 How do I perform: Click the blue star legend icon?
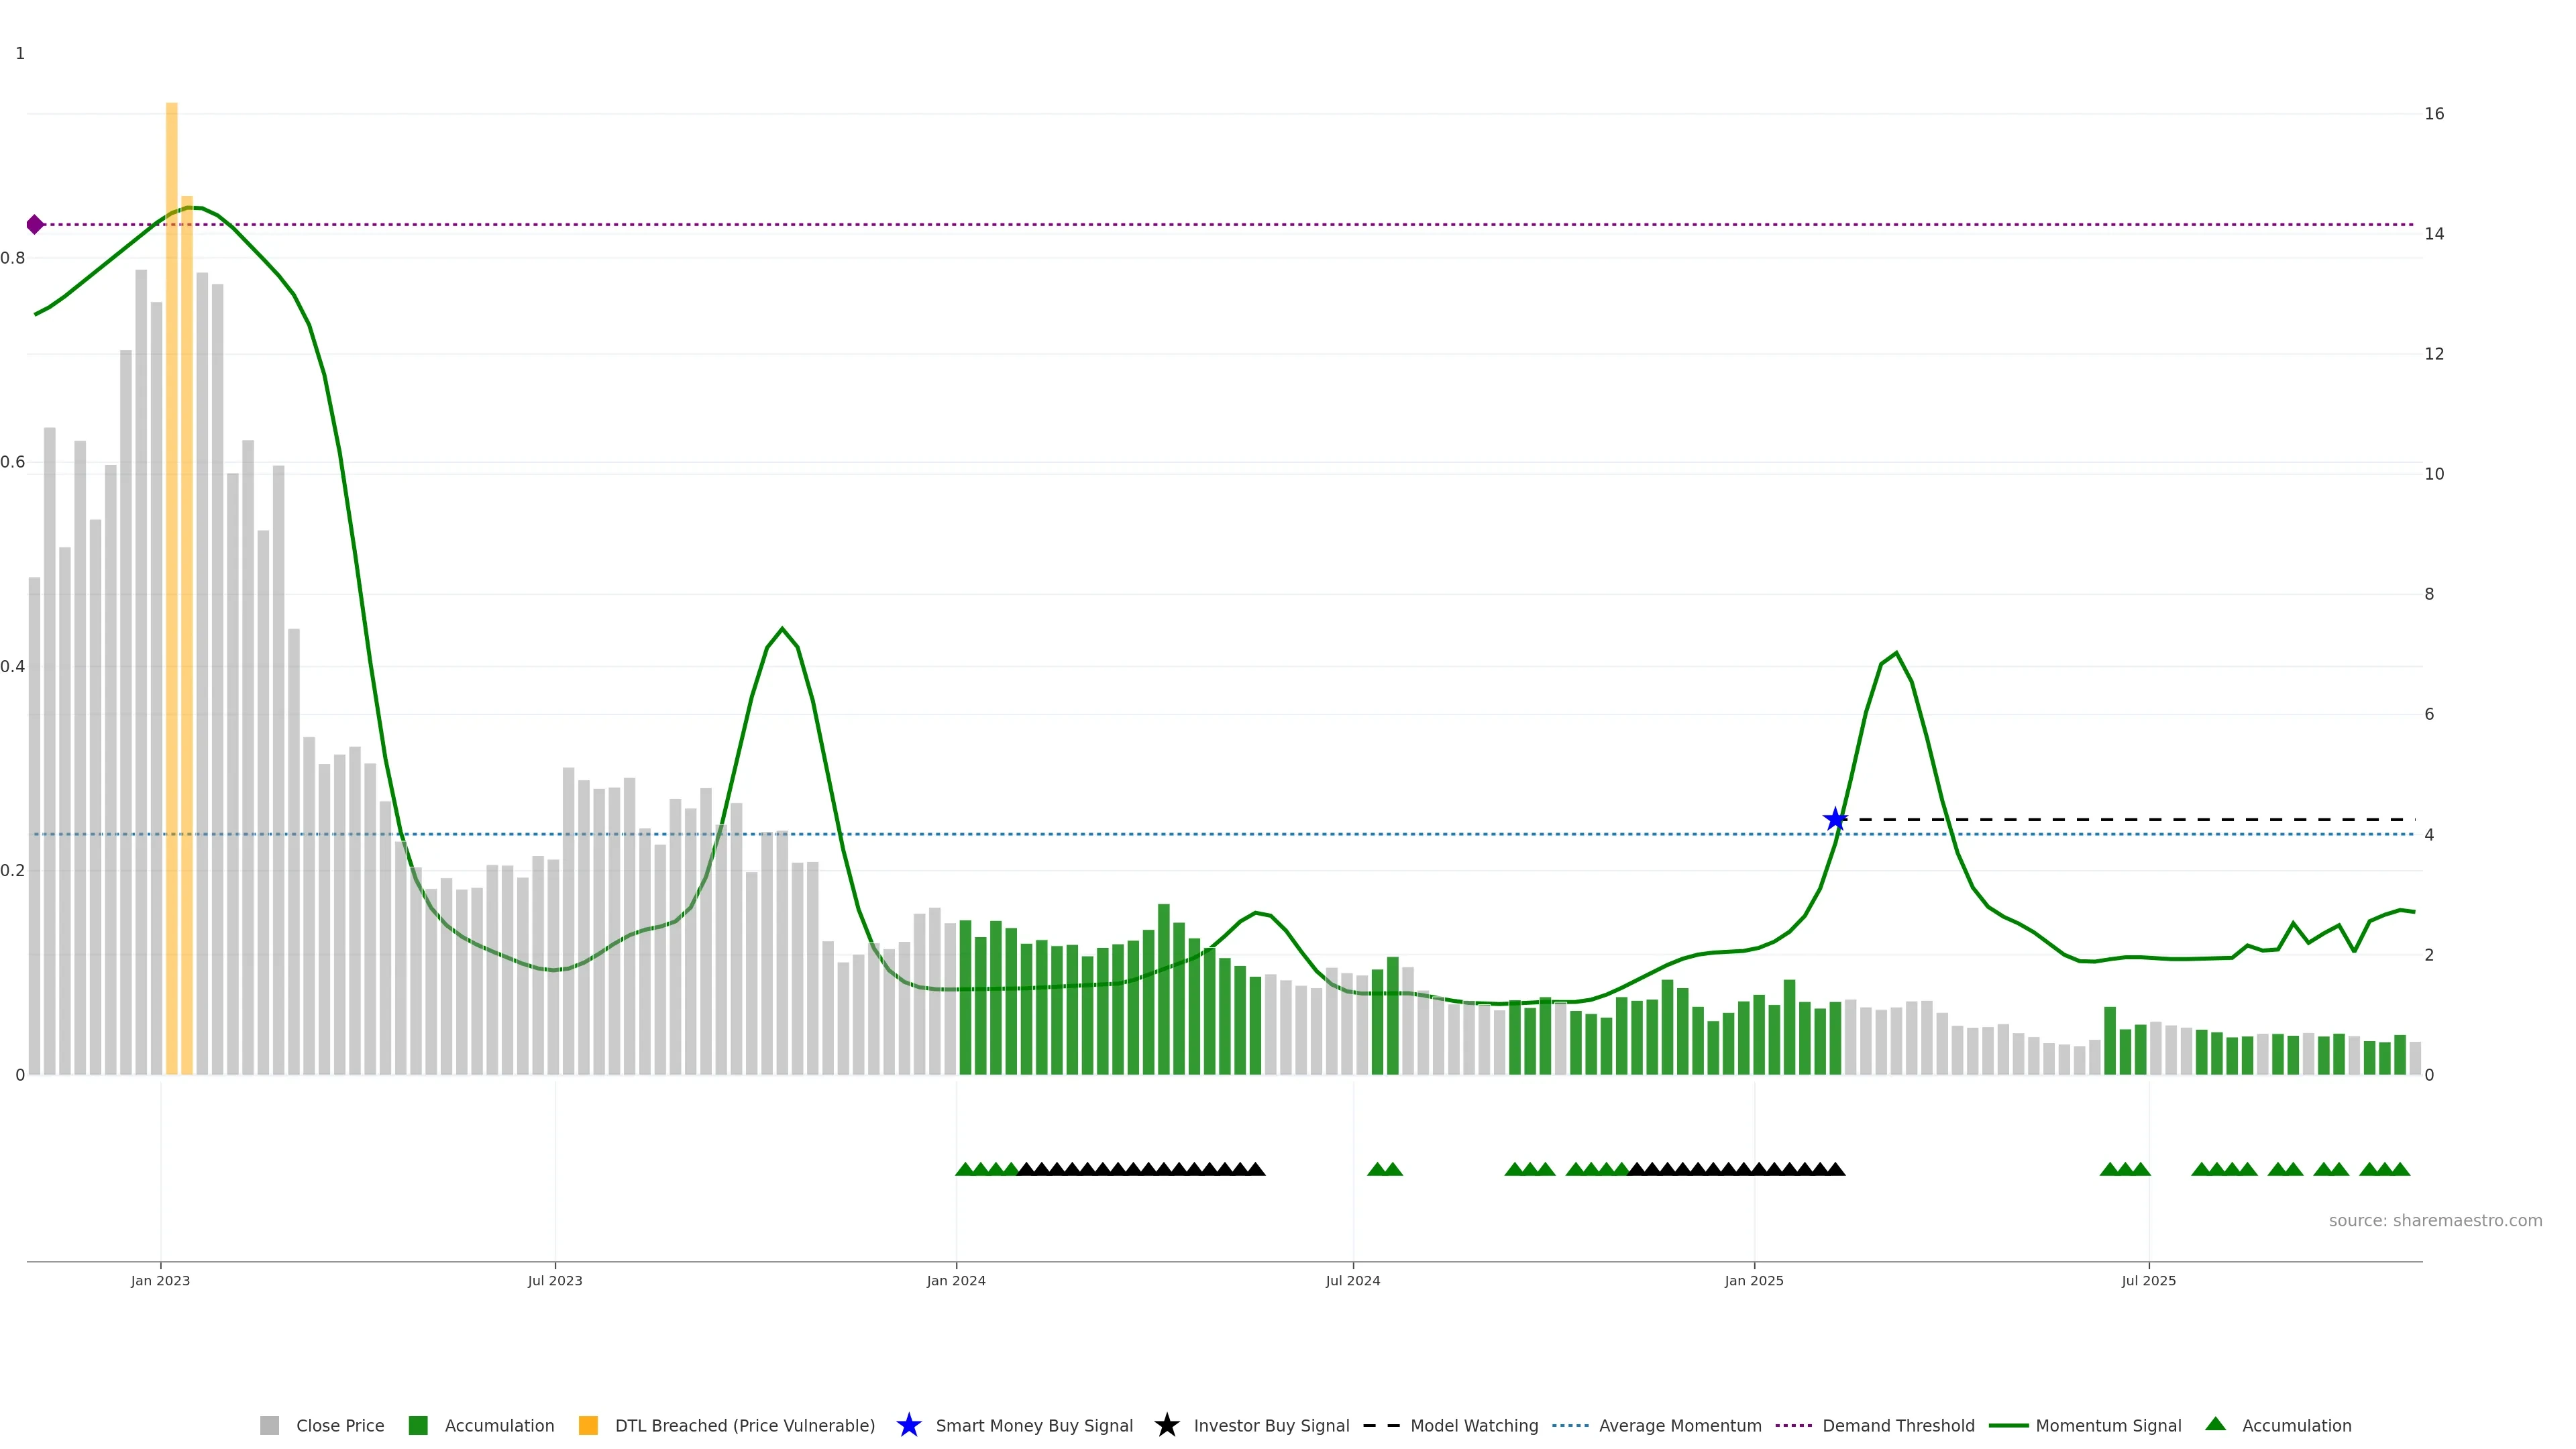[908, 1425]
